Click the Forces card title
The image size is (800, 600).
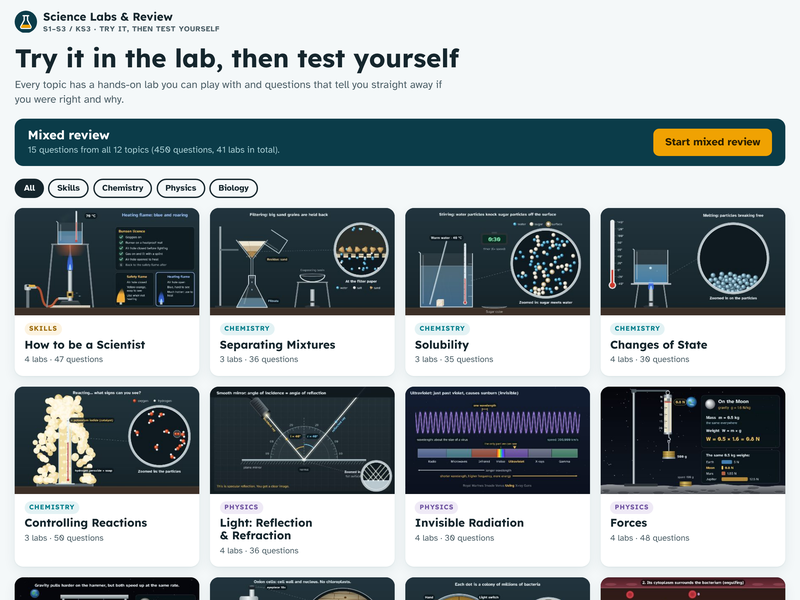[629, 523]
